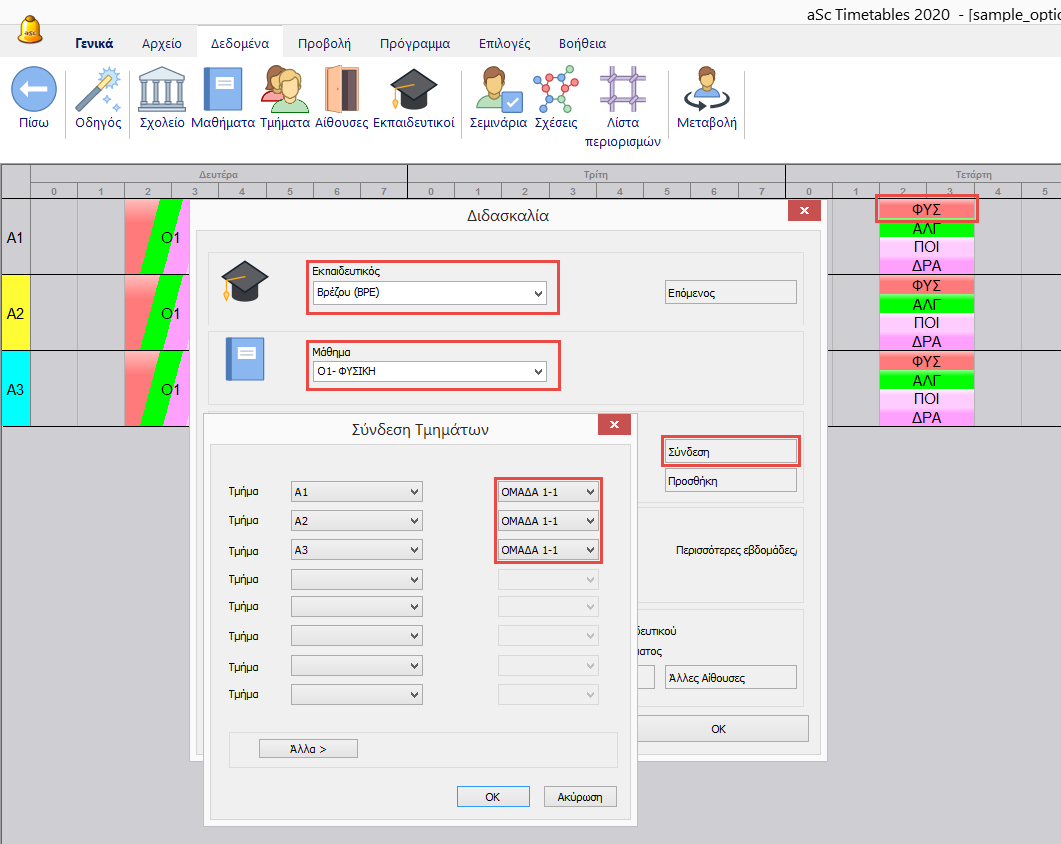The image size is (1061, 844).
Task: Open Λίστα περιορισμών constraints list
Action: pyautogui.click(x=622, y=91)
